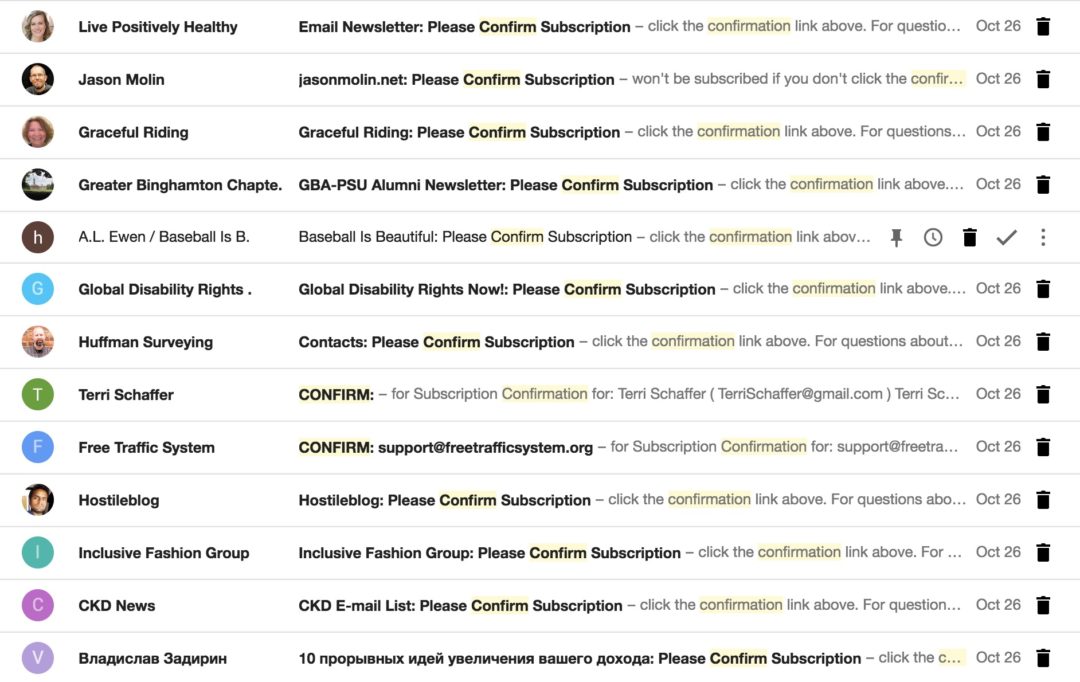1080x682 pixels.
Task: Pin the Baseball Is Beautiful email
Action: (896, 237)
